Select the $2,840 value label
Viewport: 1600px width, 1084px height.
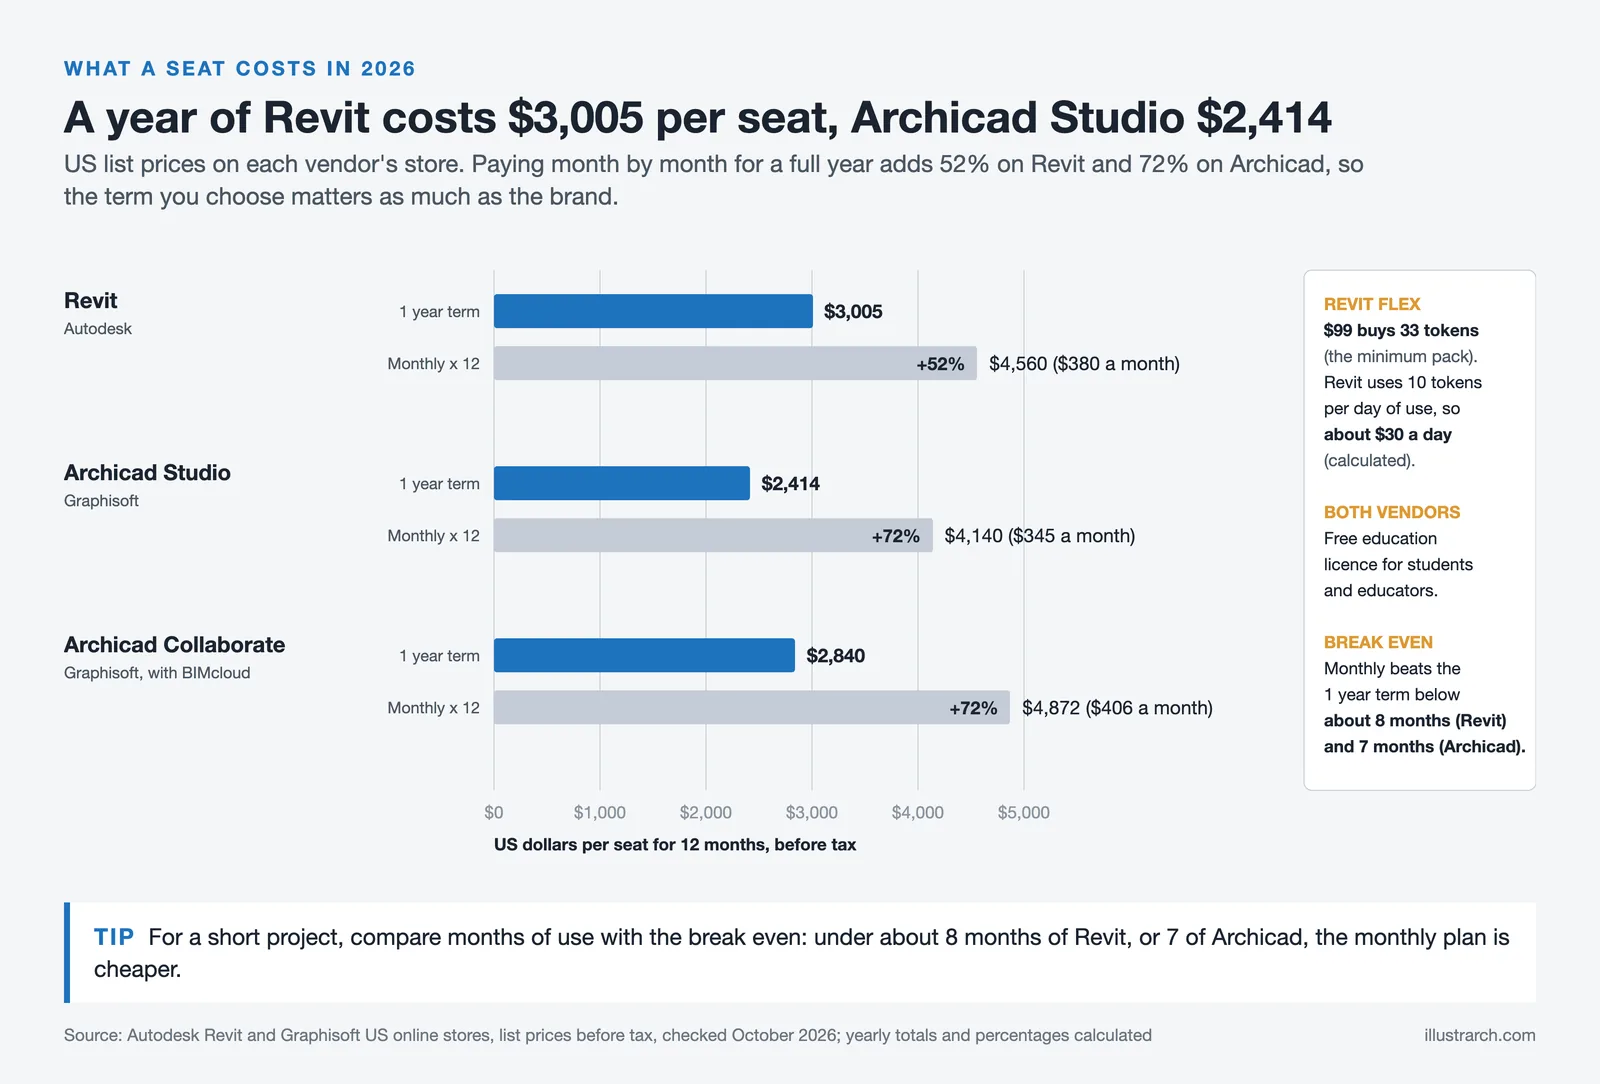tap(835, 655)
